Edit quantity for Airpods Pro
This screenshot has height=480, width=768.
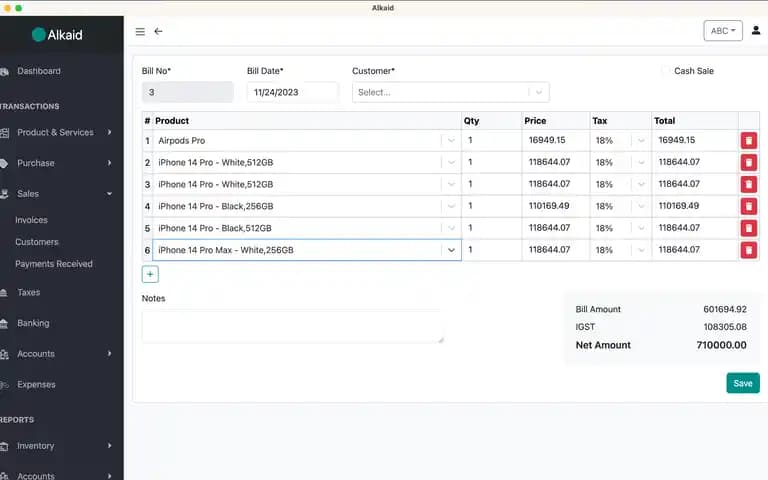pyautogui.click(x=491, y=141)
